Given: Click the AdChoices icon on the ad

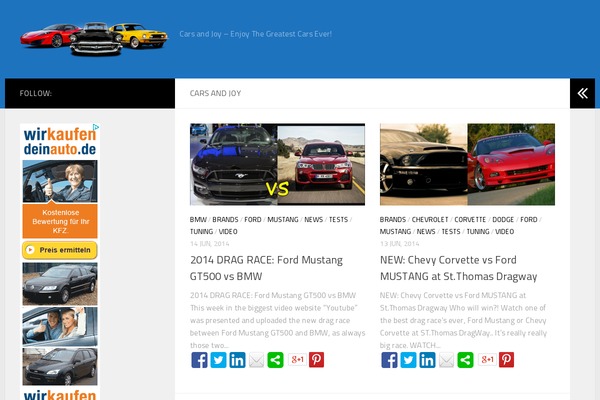Looking at the screenshot, I should coord(96,127).
